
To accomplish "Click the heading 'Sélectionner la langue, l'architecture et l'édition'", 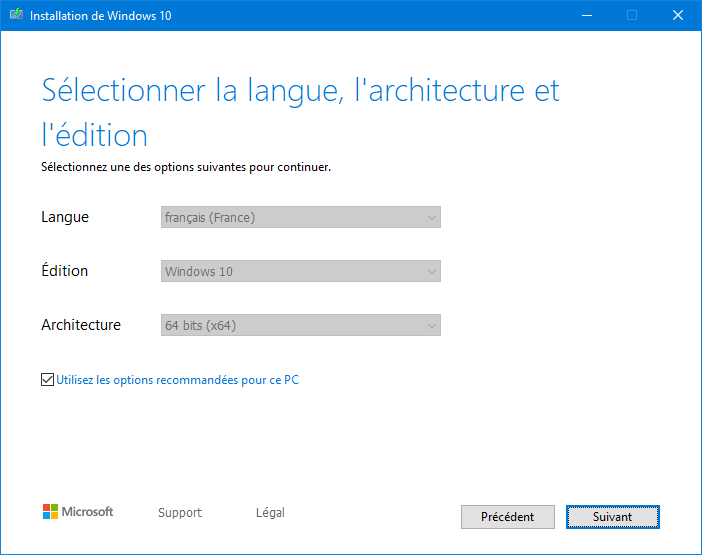I will 300,112.
